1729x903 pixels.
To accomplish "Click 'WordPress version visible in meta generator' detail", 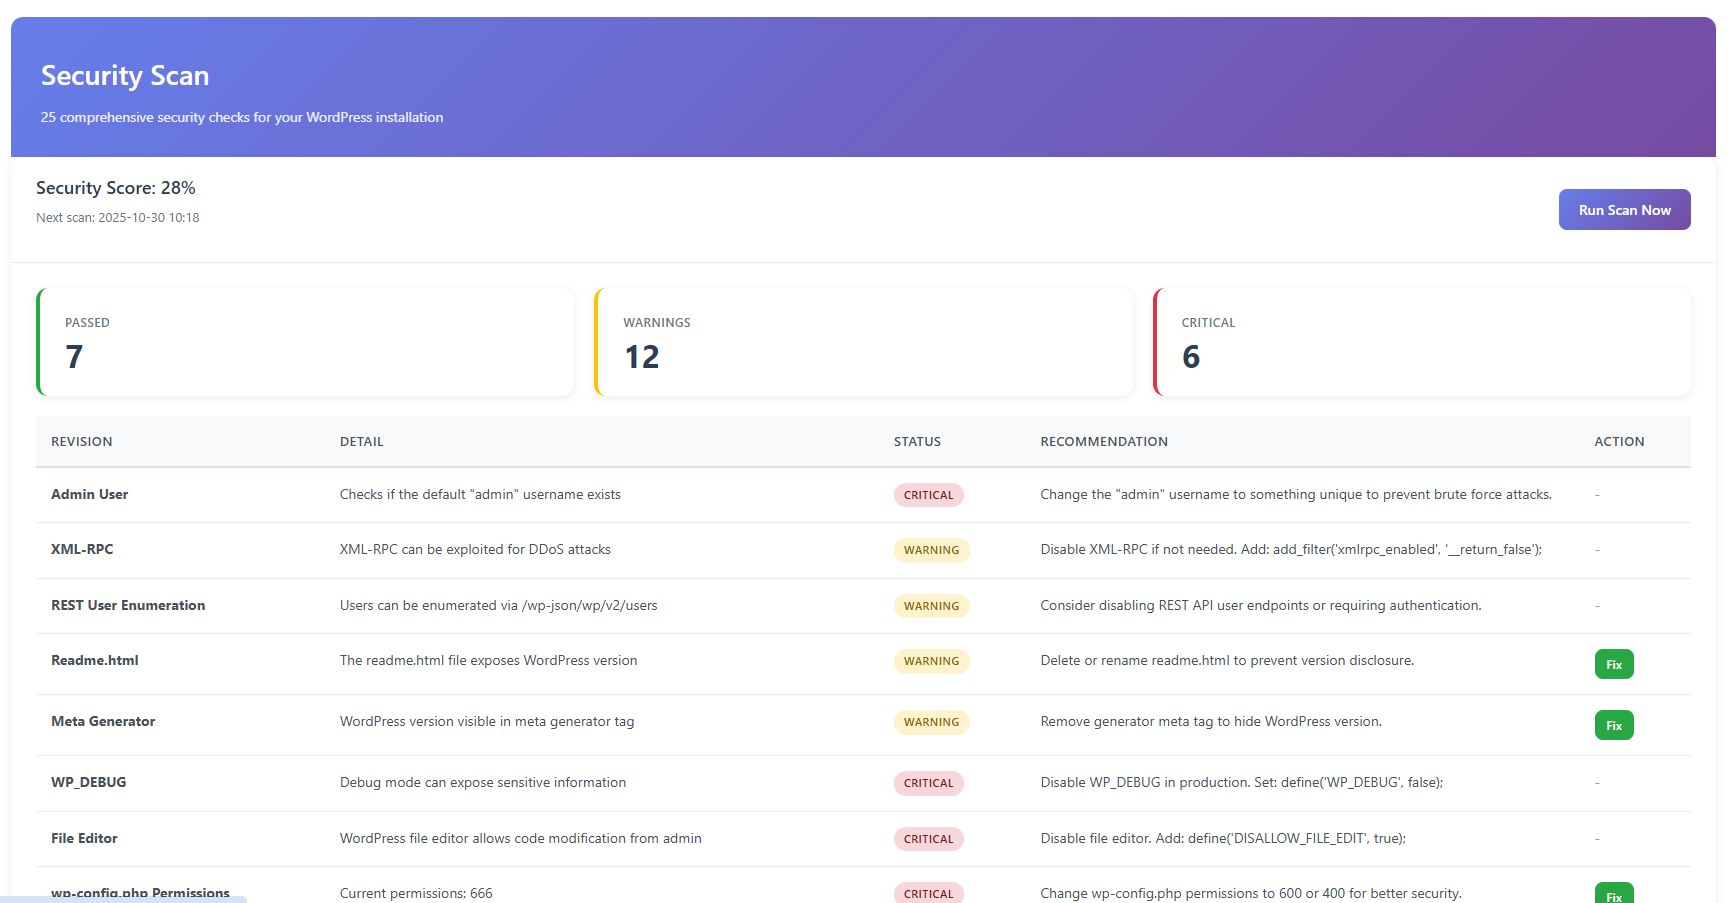I will (487, 721).
